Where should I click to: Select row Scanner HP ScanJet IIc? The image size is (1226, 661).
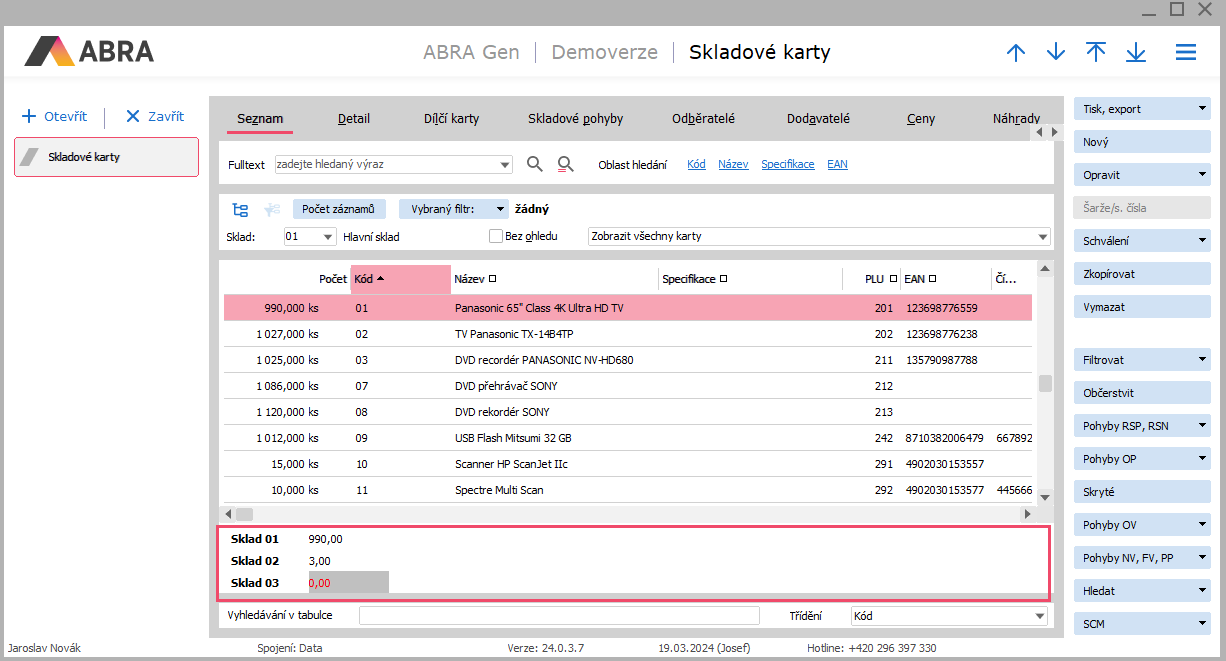pos(628,464)
